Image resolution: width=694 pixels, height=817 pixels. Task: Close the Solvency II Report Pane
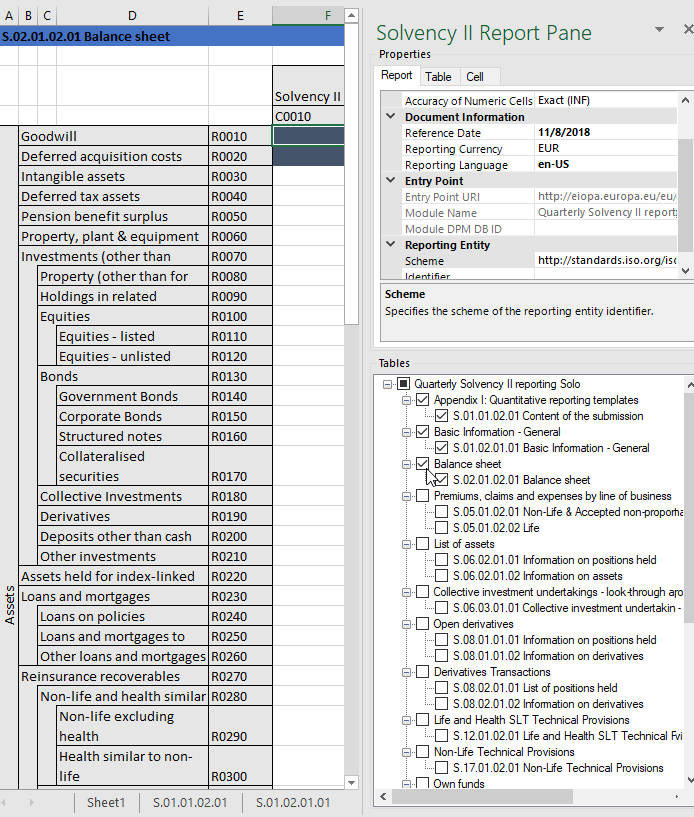point(687,30)
